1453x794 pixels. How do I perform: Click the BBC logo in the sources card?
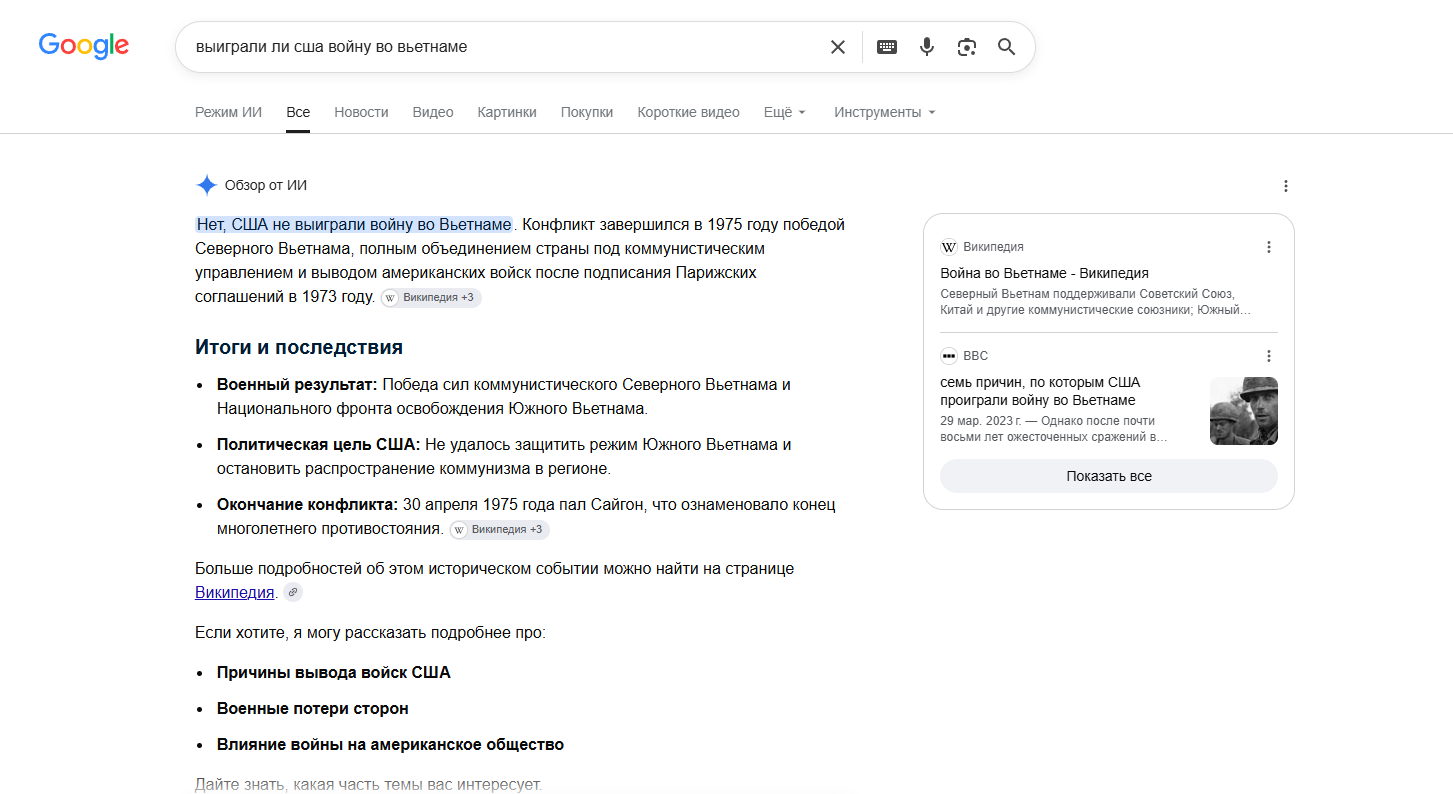[949, 356]
